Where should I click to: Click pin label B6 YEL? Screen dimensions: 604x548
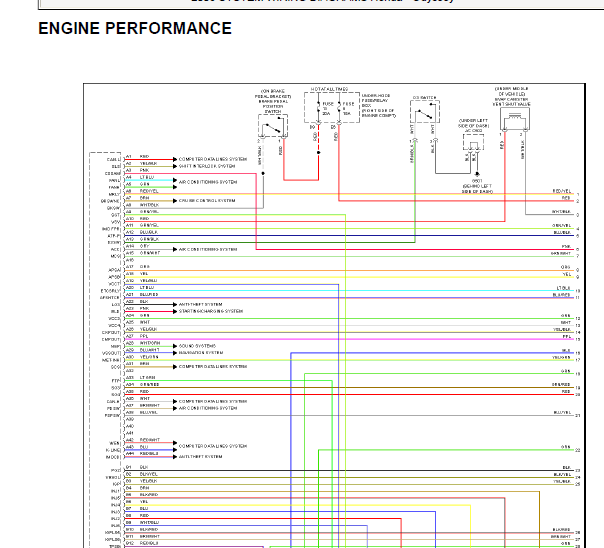coord(137,502)
